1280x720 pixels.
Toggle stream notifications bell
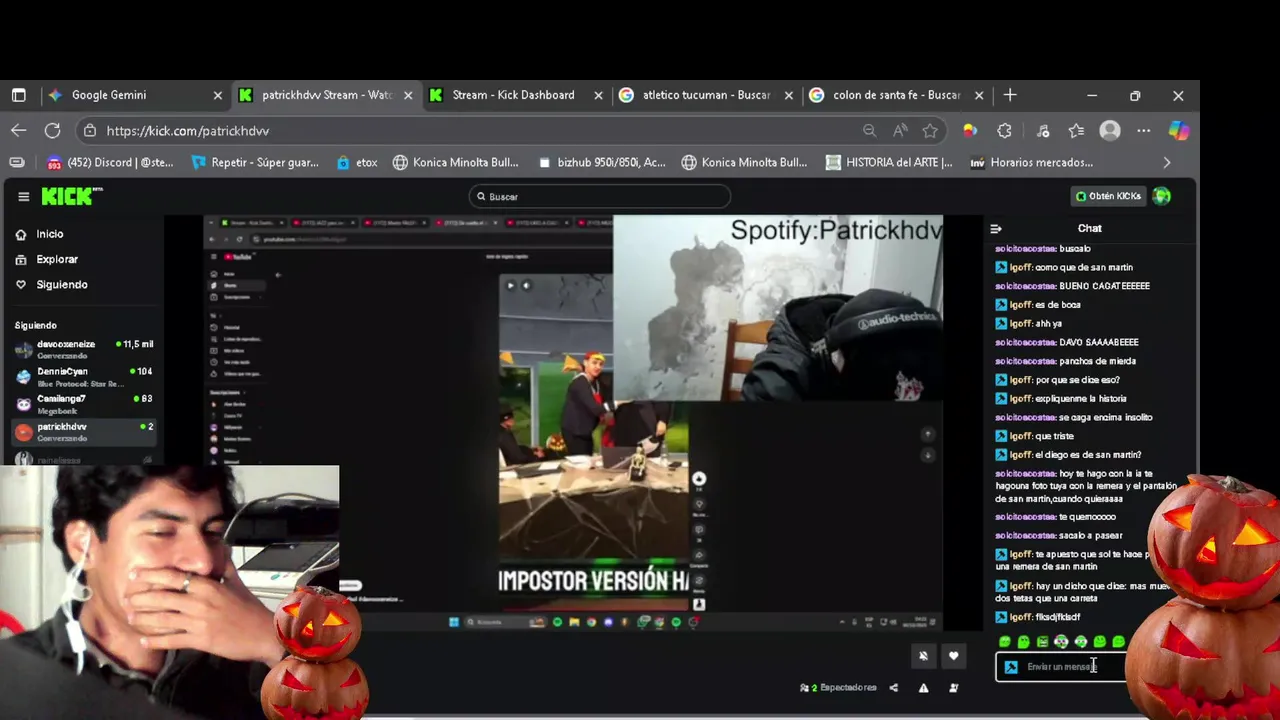pyautogui.click(x=923, y=656)
